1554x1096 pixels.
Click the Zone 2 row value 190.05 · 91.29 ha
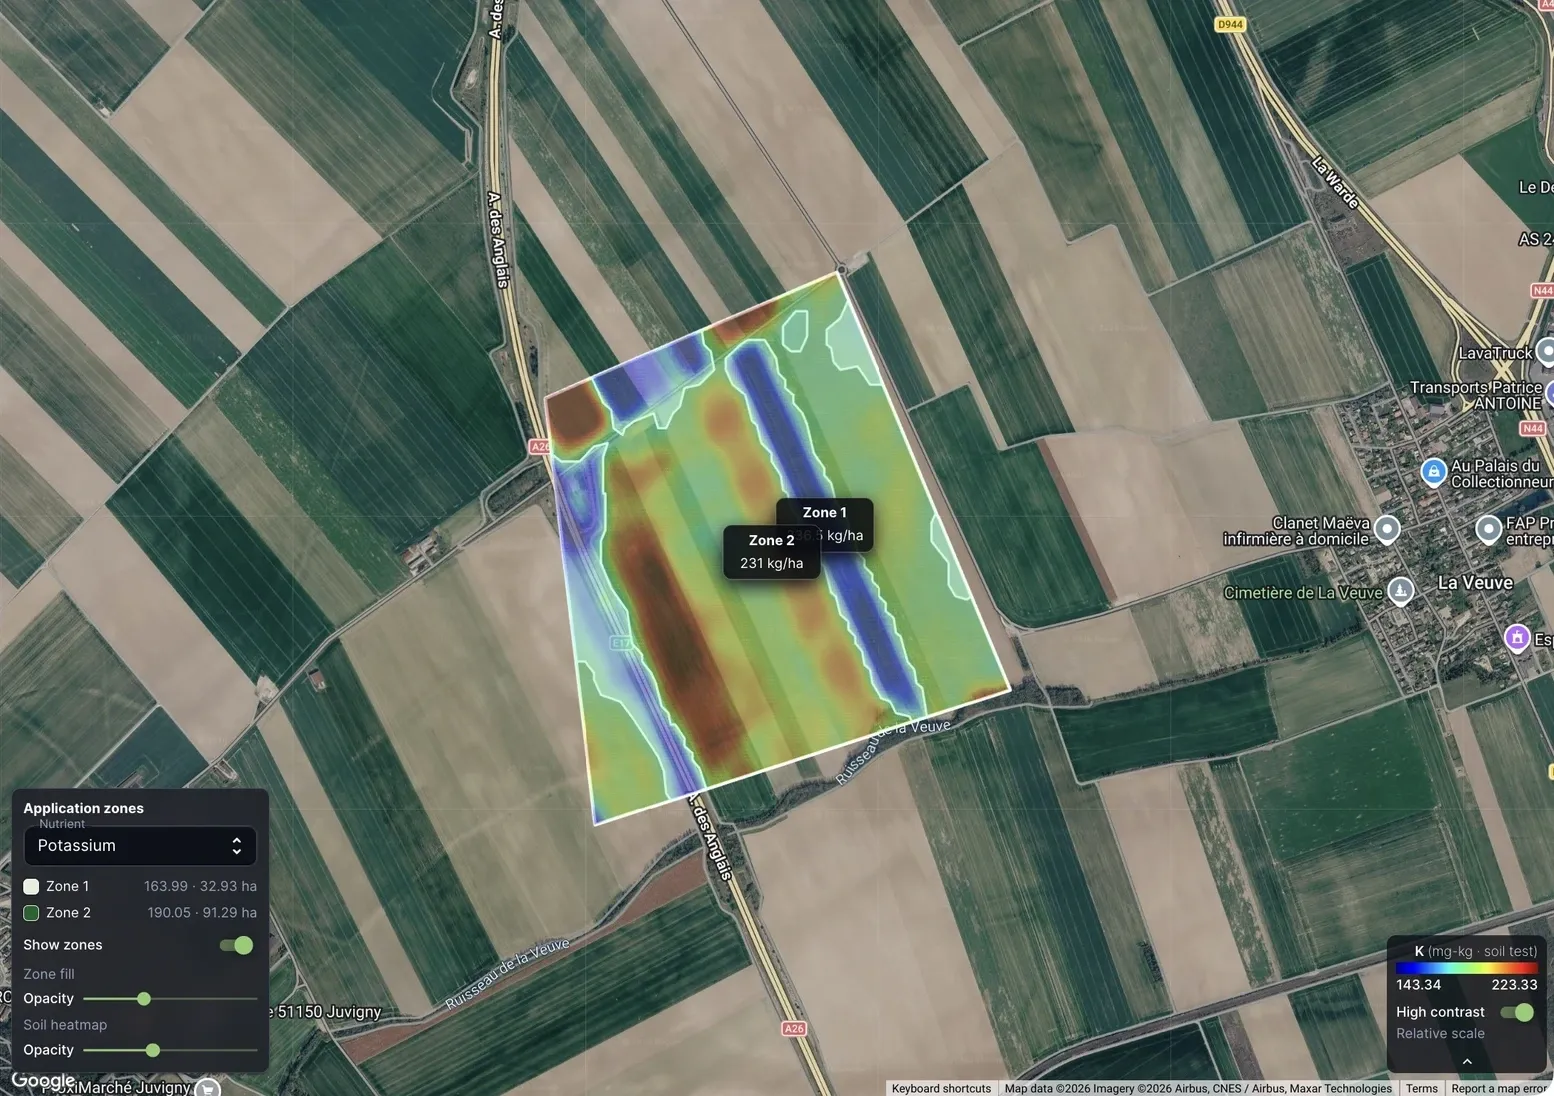(x=202, y=913)
